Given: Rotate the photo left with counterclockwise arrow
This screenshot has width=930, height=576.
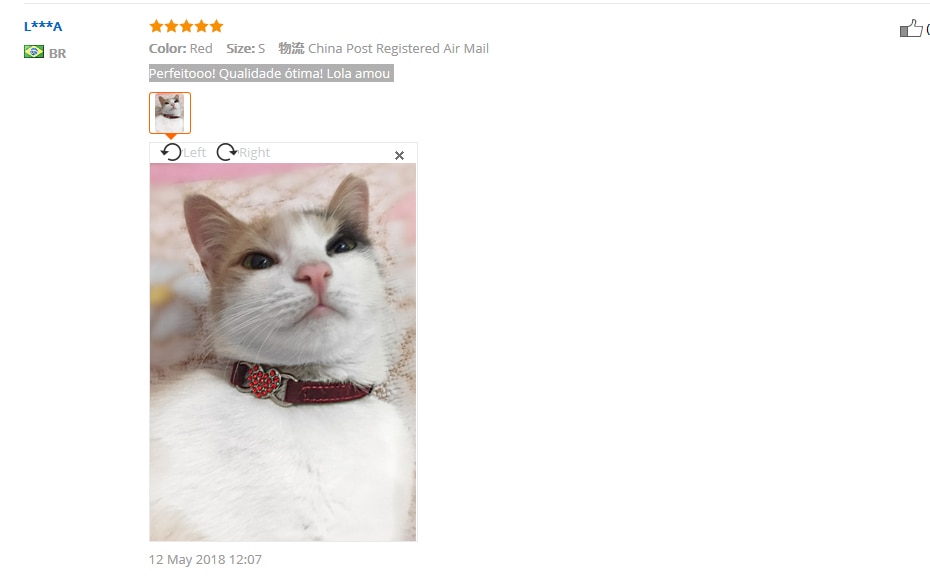Looking at the screenshot, I should click(x=171, y=152).
